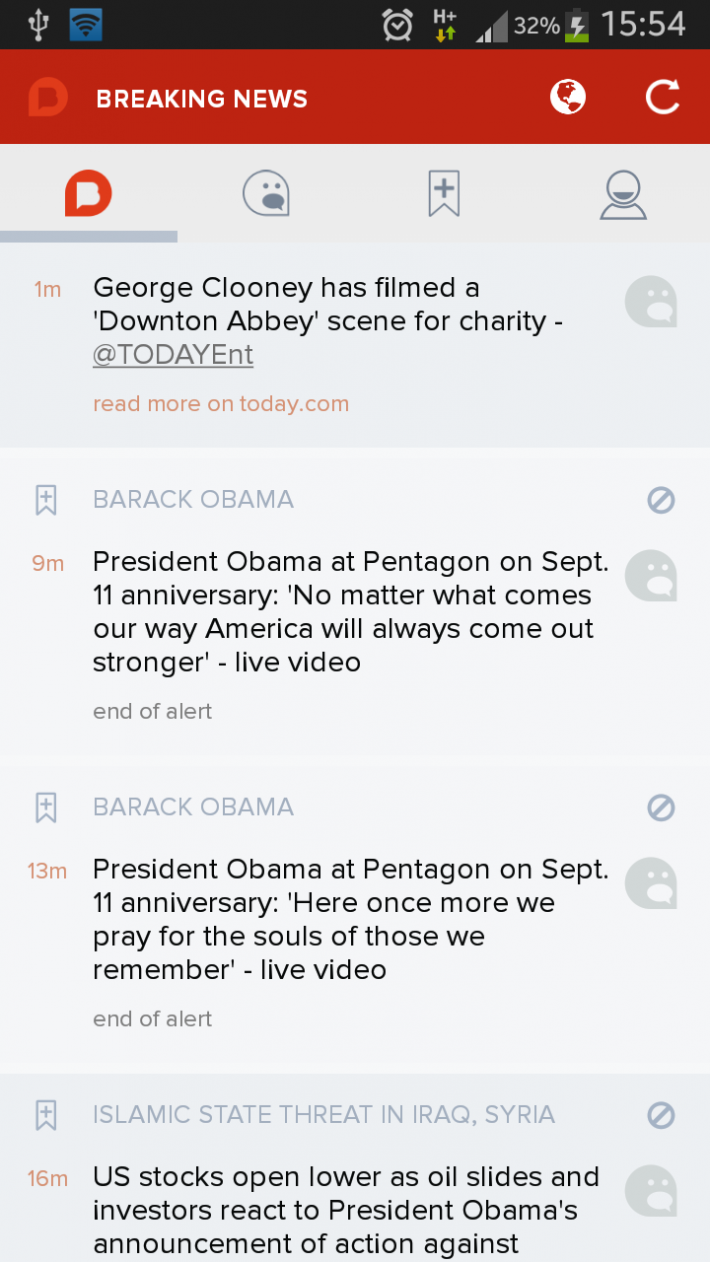Image resolution: width=710 pixels, height=1262 pixels.
Task: React to the 'pray for the souls' story
Action: (x=651, y=884)
